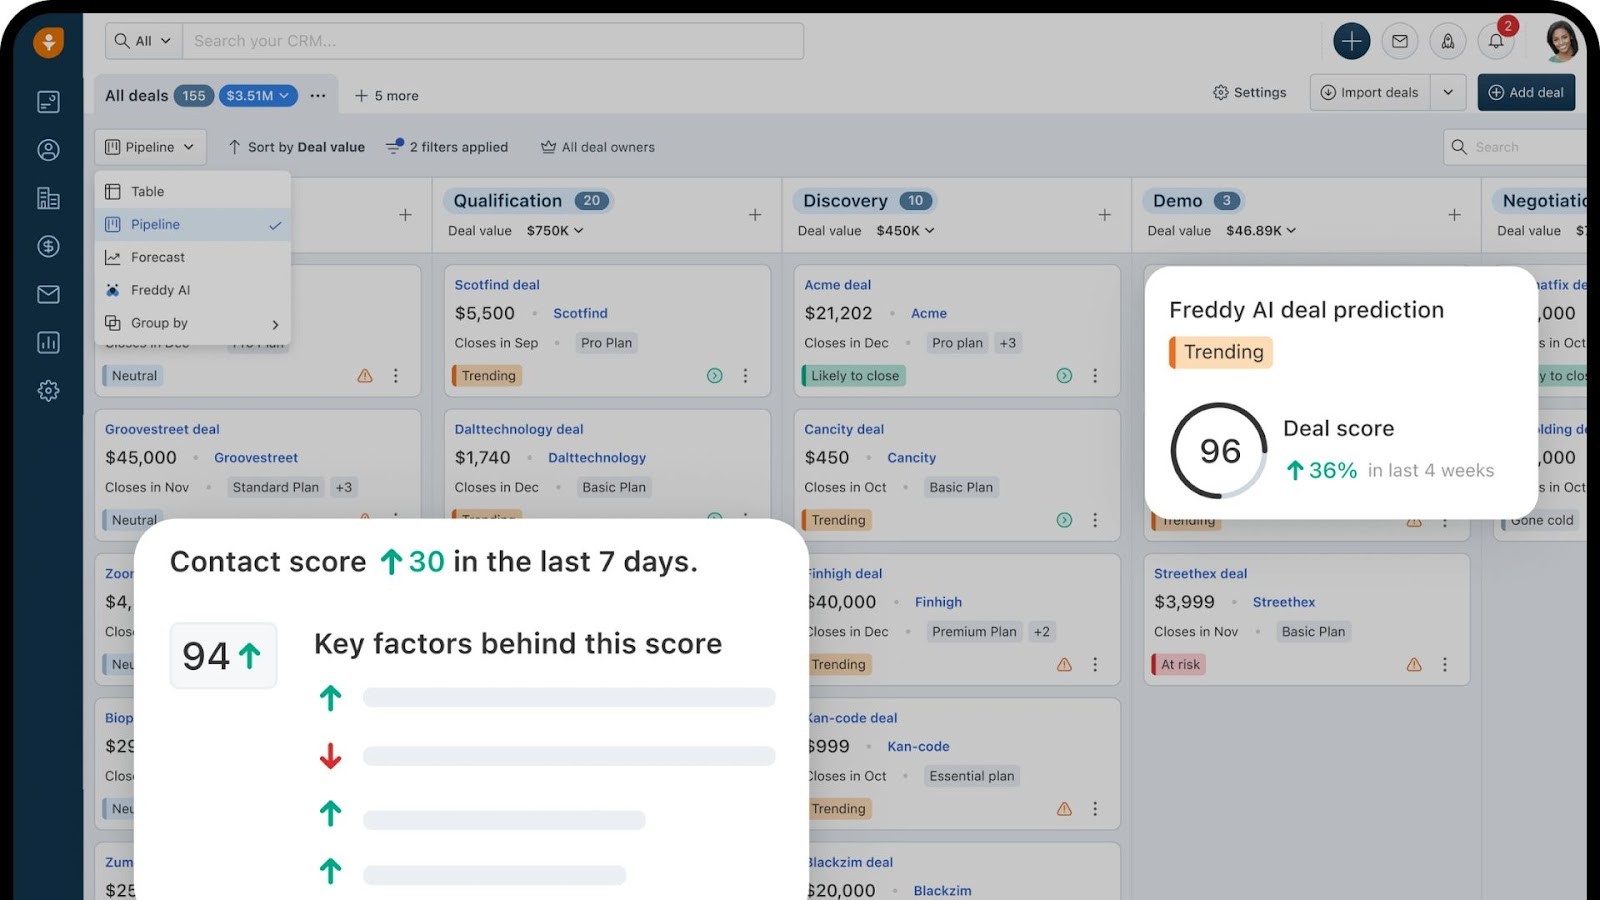Screen dimensions: 1600x900
Task: Expand the Import deals dropdown arrow
Action: (1448, 92)
